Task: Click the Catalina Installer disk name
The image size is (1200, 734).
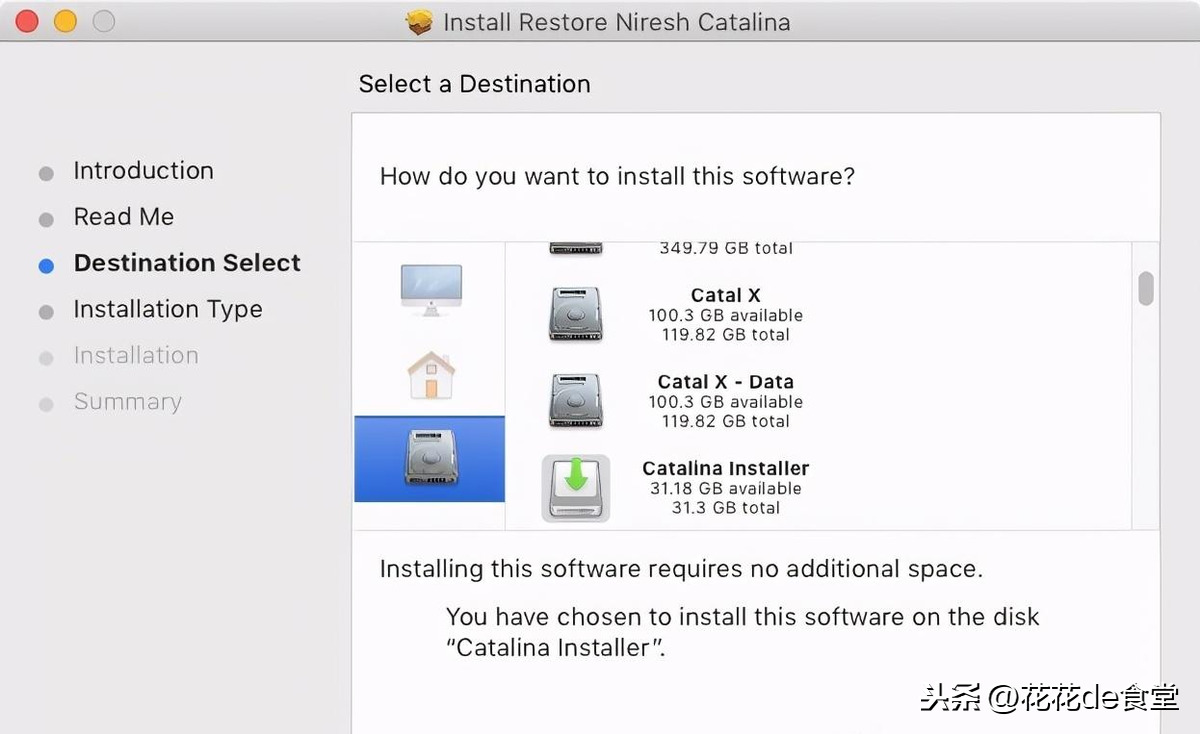Action: coord(725,468)
